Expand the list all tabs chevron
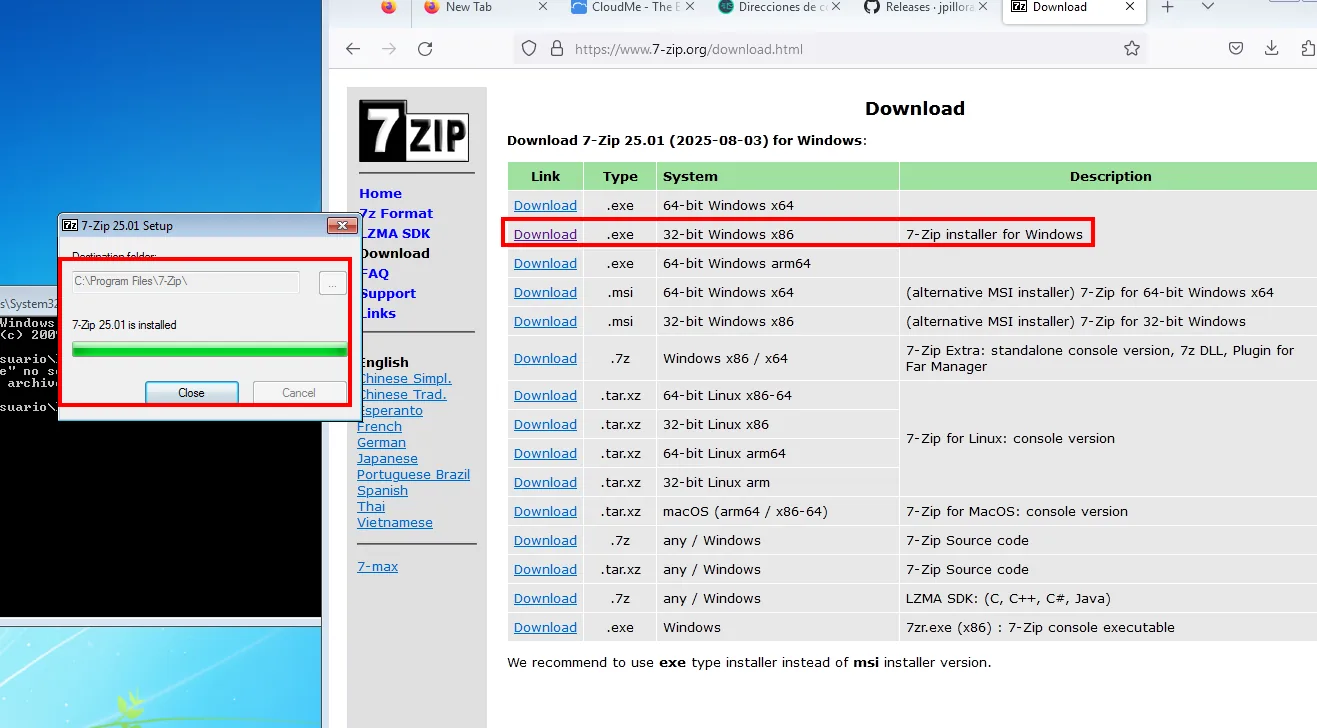1317x728 pixels. click(1208, 7)
